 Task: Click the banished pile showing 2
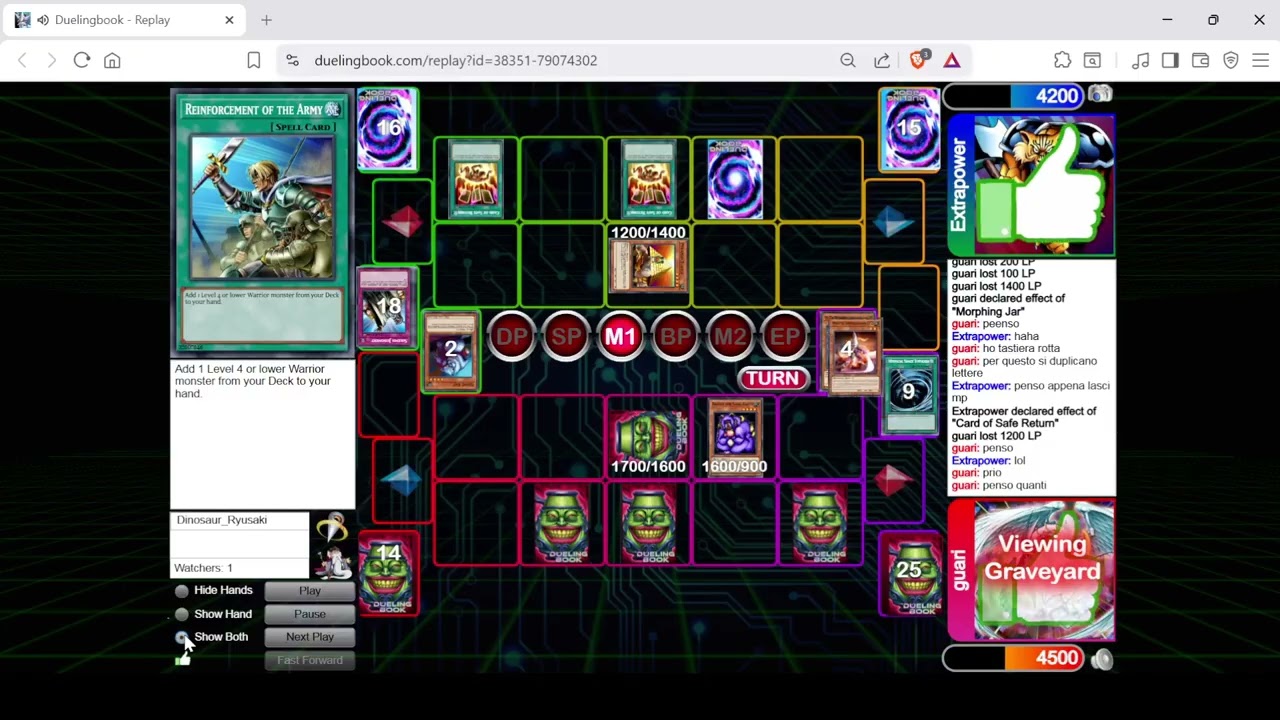[x=451, y=350]
